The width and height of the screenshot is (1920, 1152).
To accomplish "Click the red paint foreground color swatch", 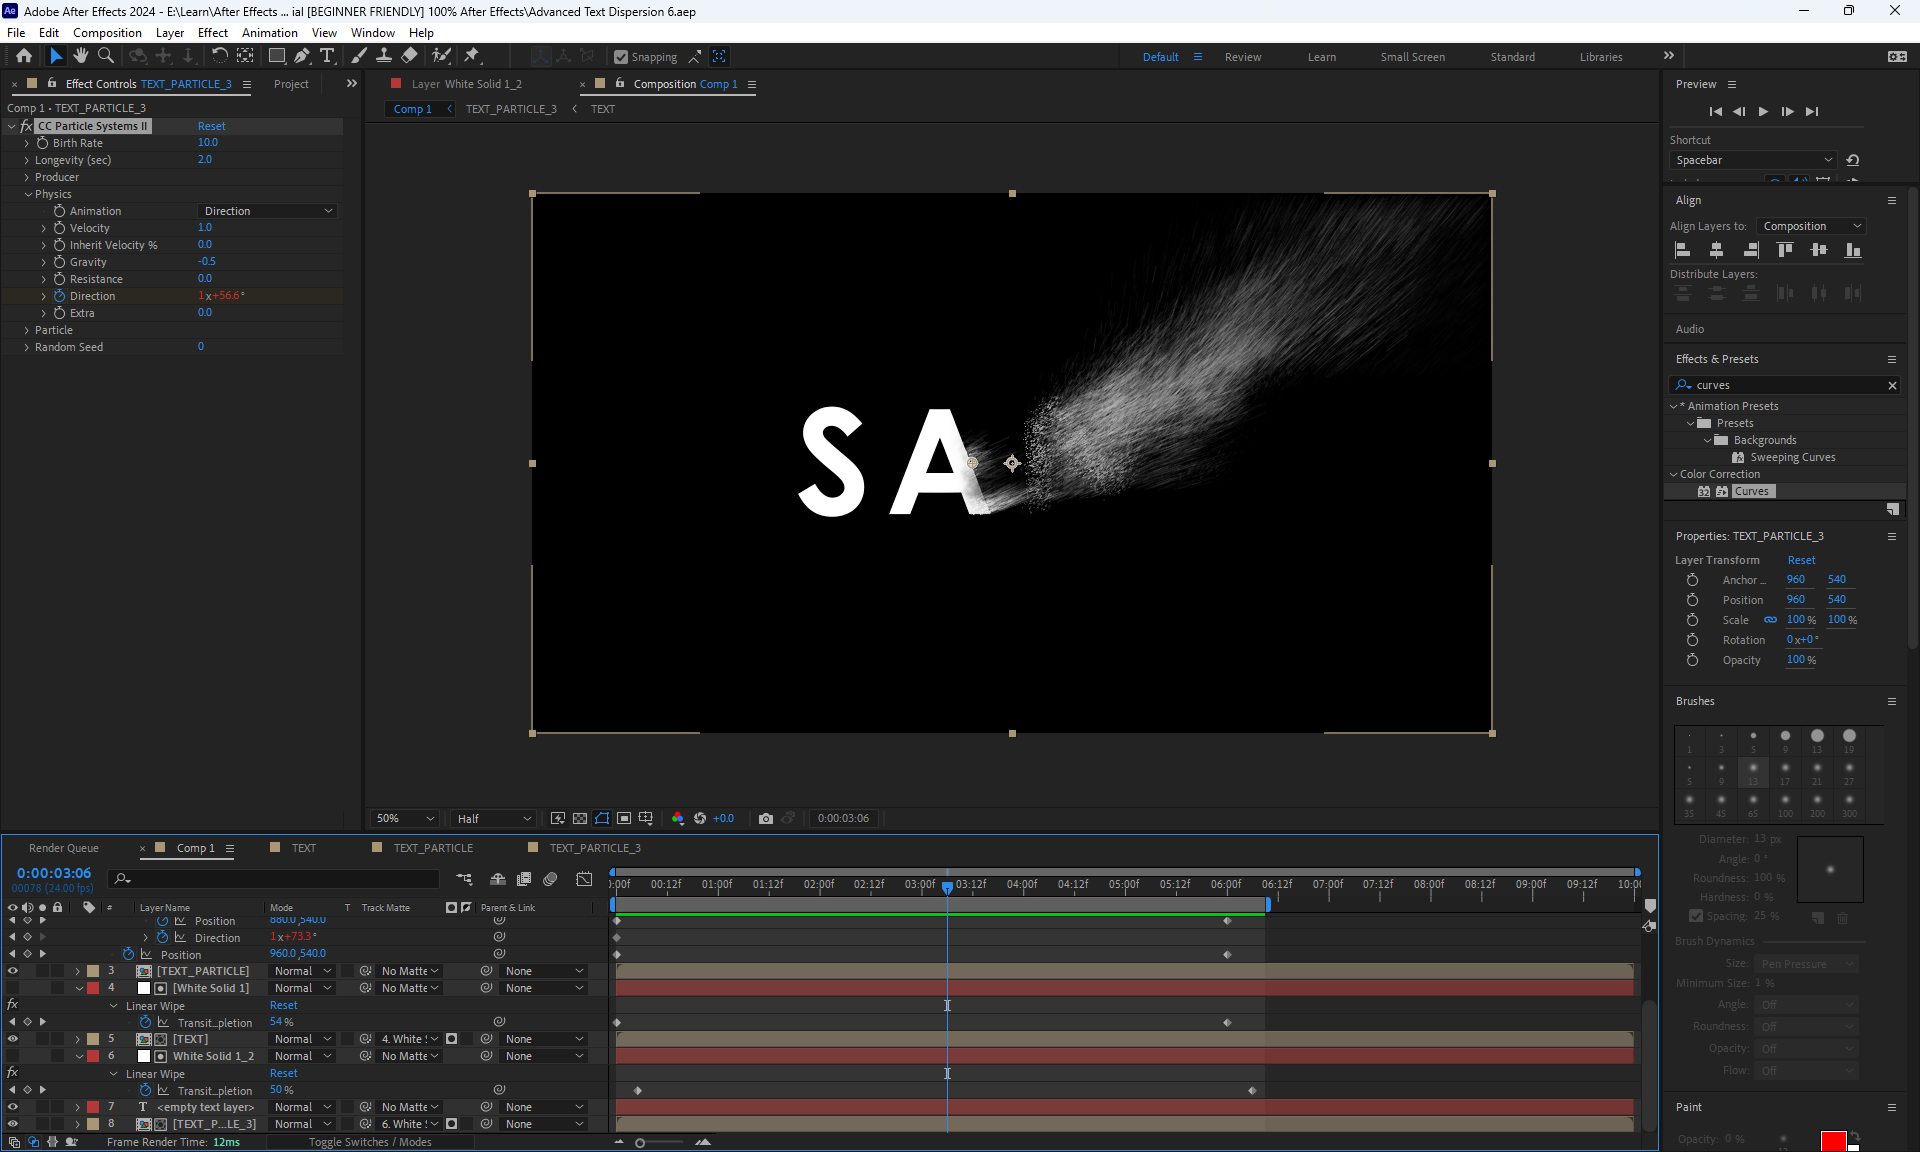I will (1832, 1141).
